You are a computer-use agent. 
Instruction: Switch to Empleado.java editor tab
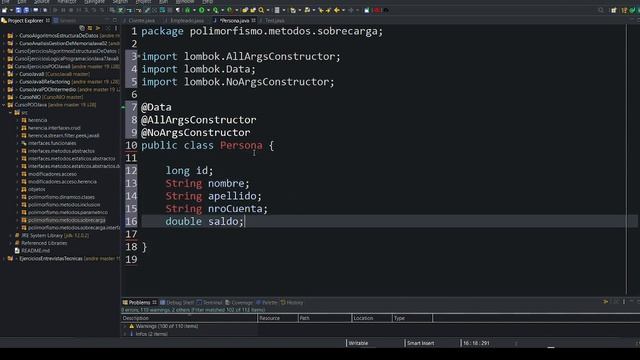(186, 20)
